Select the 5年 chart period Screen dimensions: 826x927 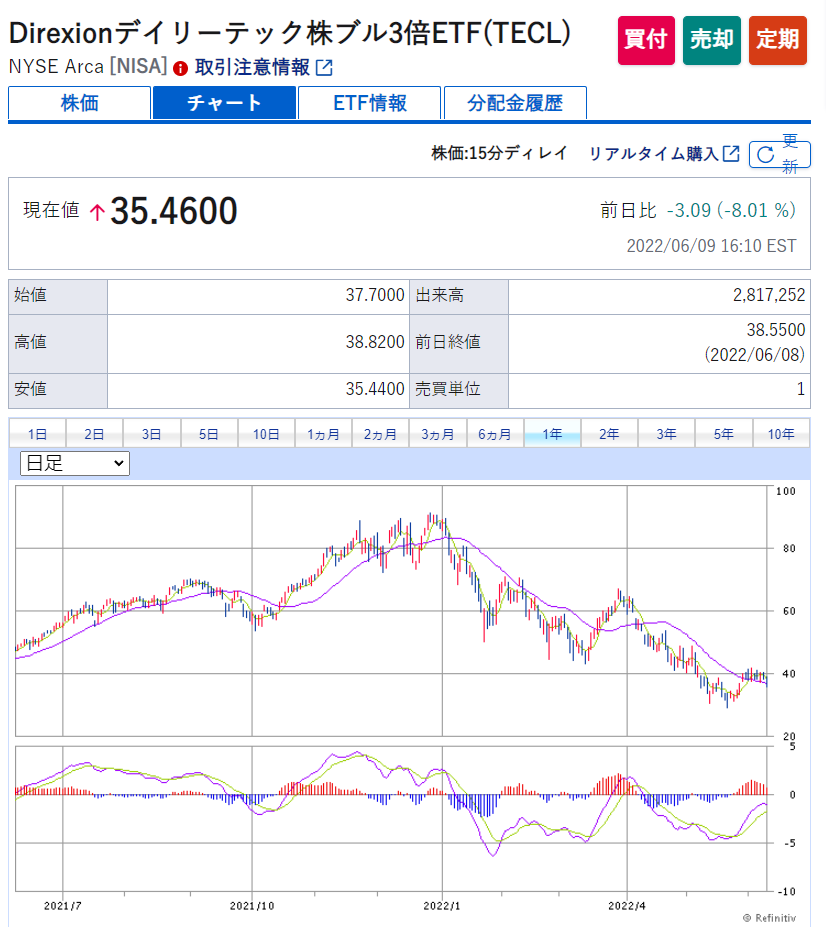point(724,434)
